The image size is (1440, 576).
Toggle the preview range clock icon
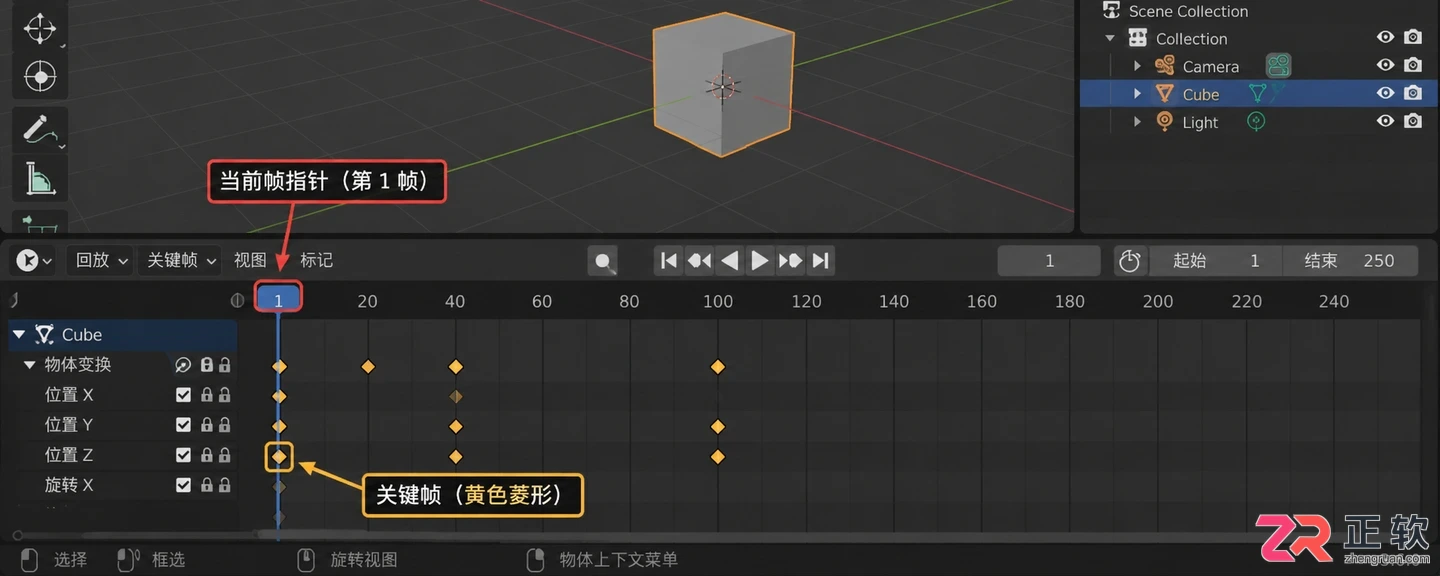coord(1129,261)
